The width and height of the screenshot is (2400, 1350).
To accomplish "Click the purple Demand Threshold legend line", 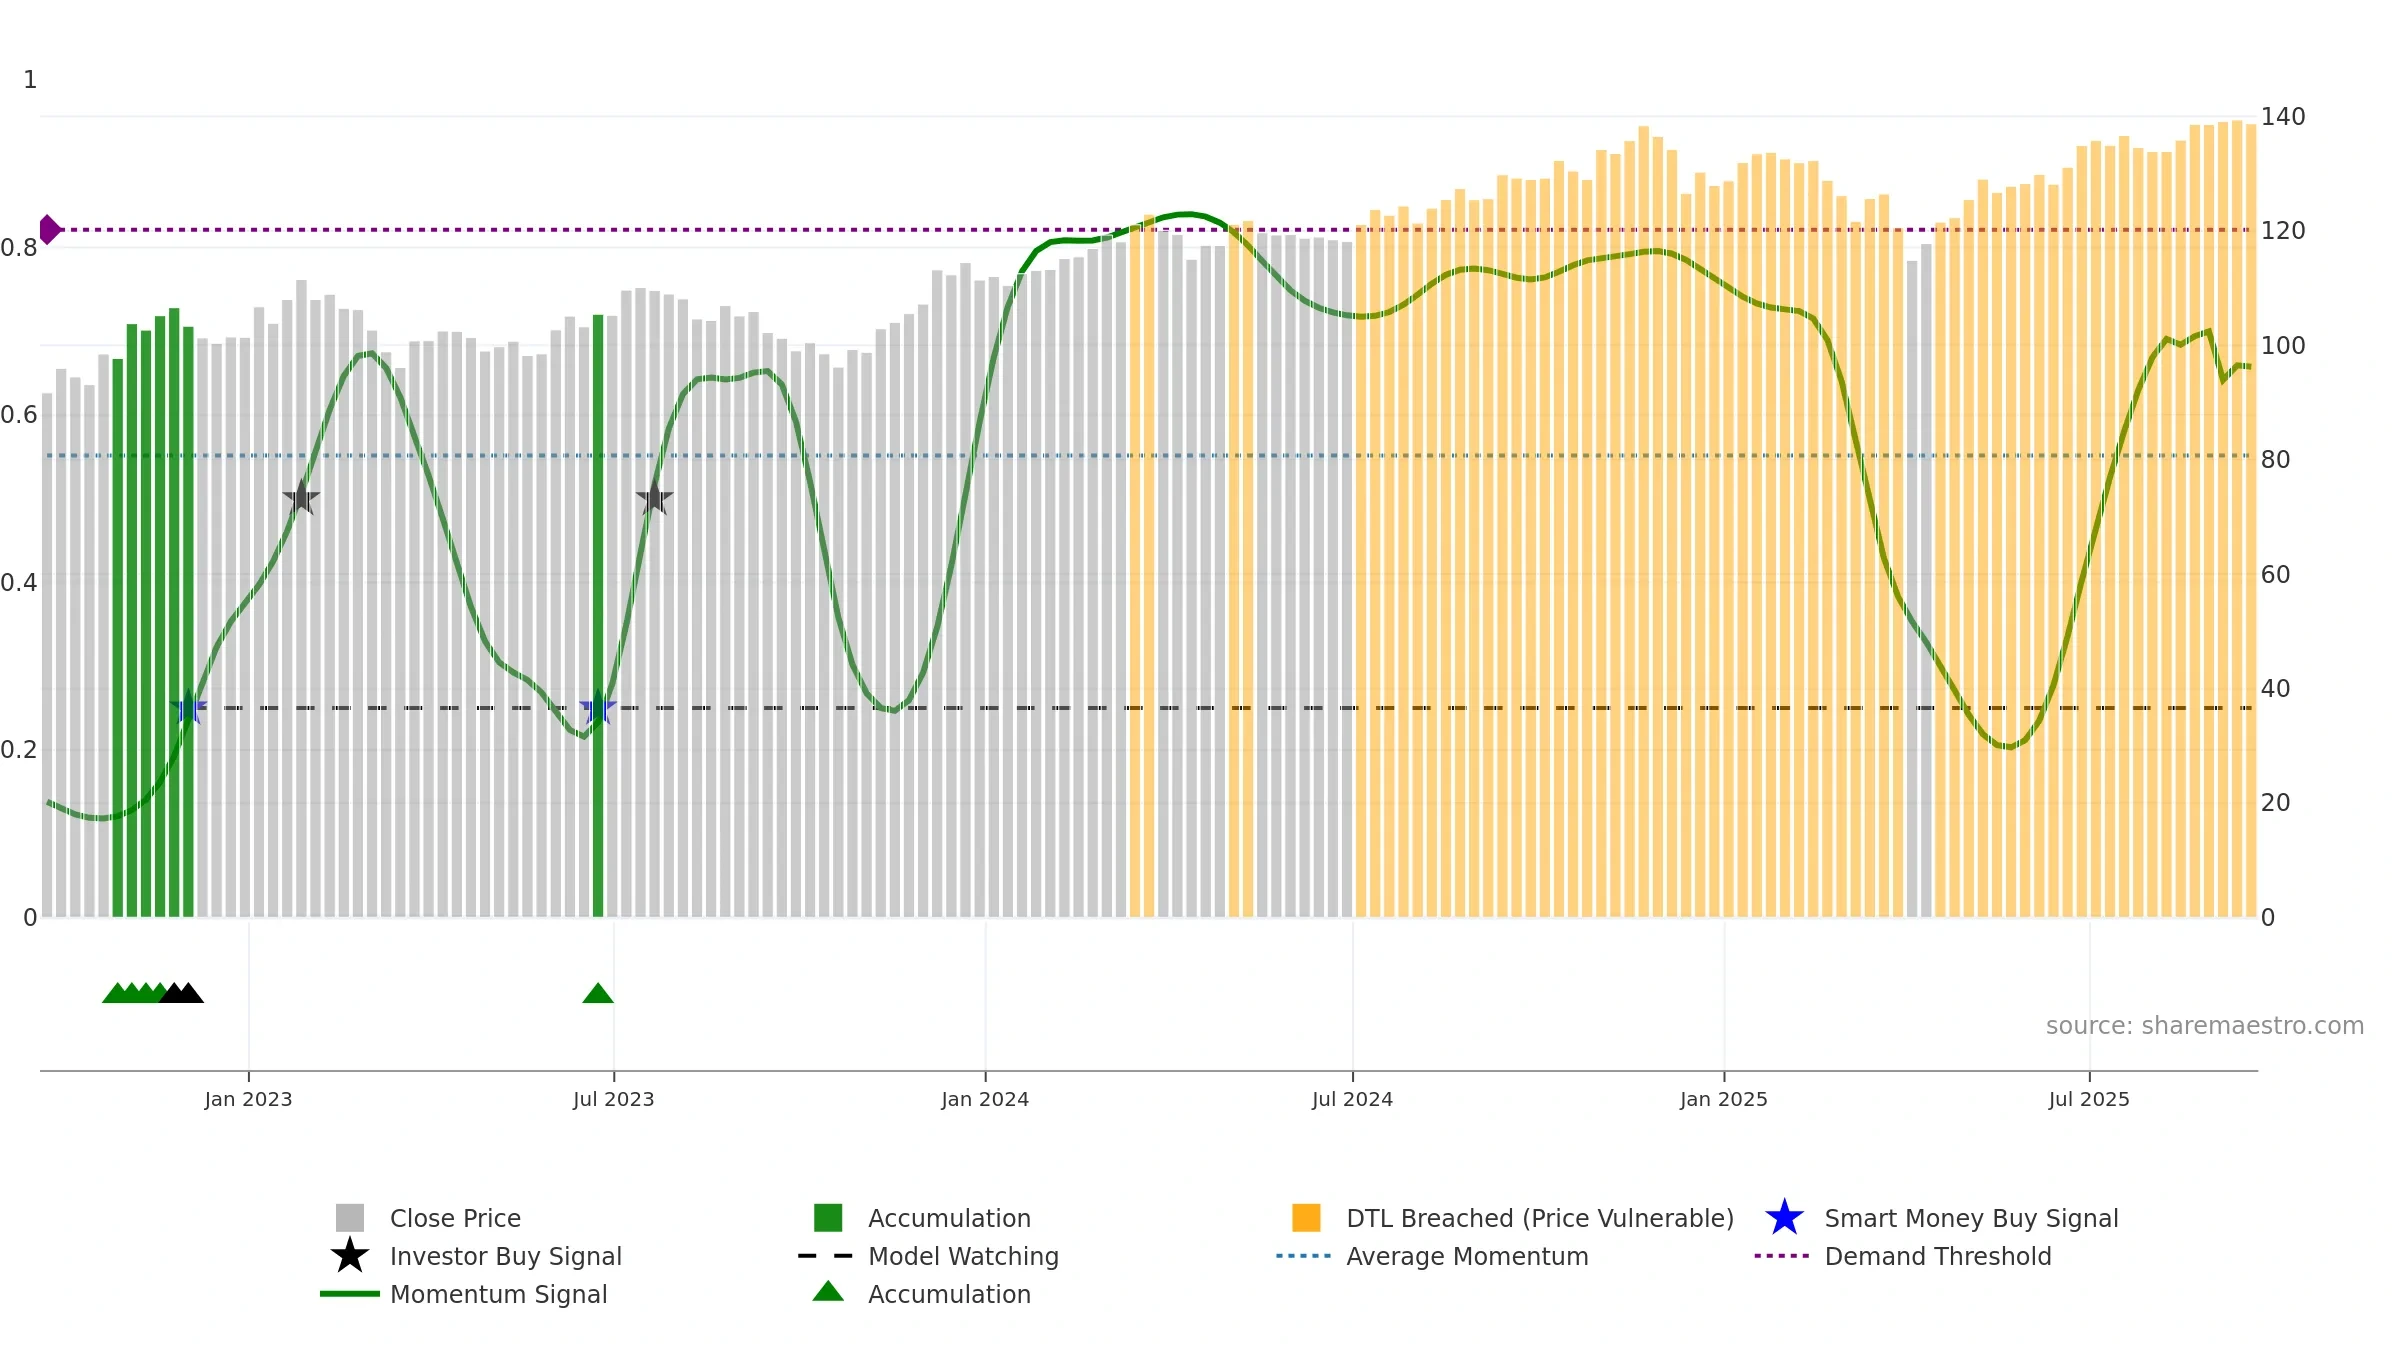I will tap(1782, 1256).
